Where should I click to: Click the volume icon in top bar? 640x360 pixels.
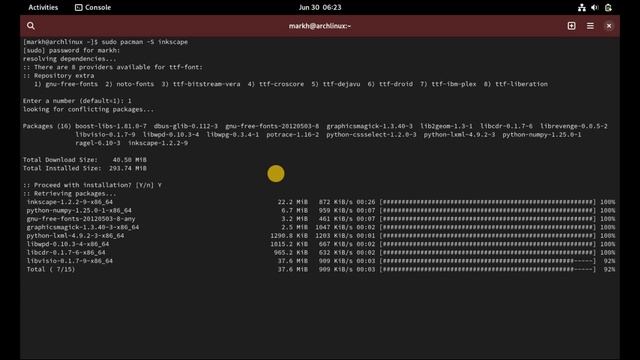[x=595, y=7]
